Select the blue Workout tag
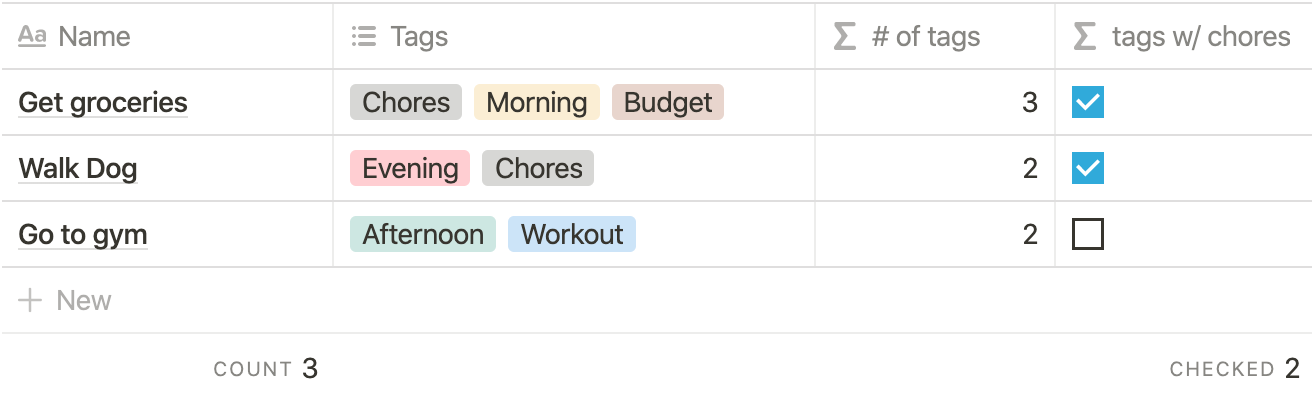This screenshot has width=1312, height=402. 572,234
